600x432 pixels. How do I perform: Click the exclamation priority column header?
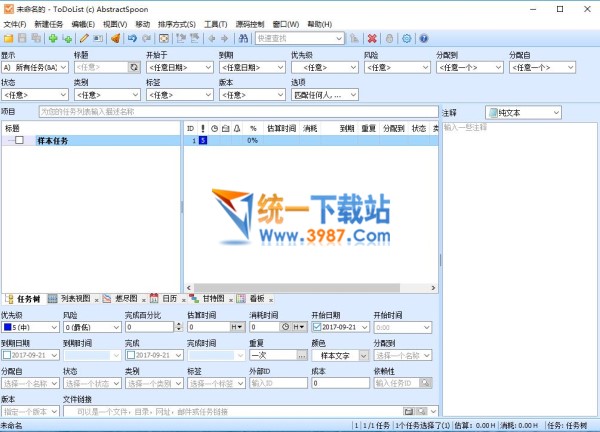(203, 129)
